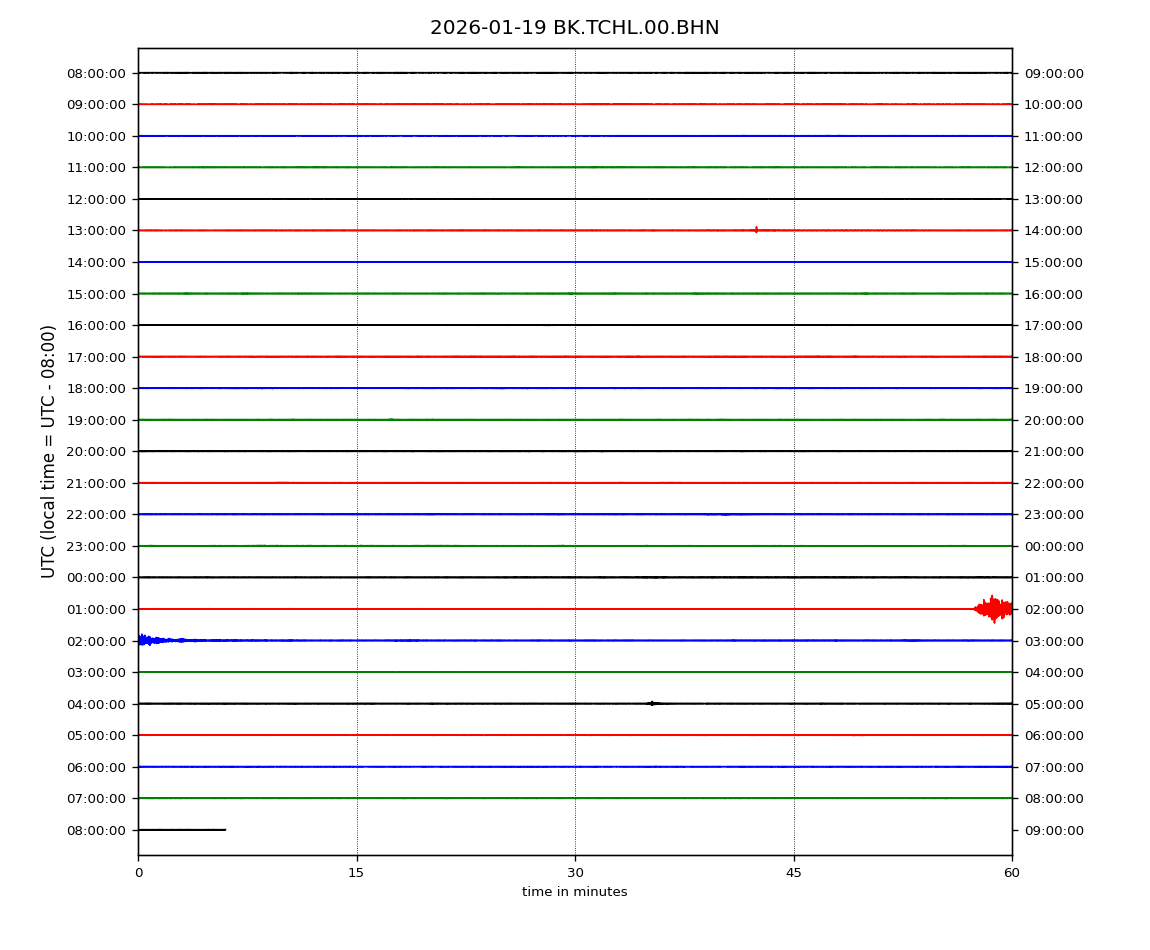Screen dimensions: 1150x950
Task: Click the plot title BK.TCHL.00.BHN
Action: [574, 28]
